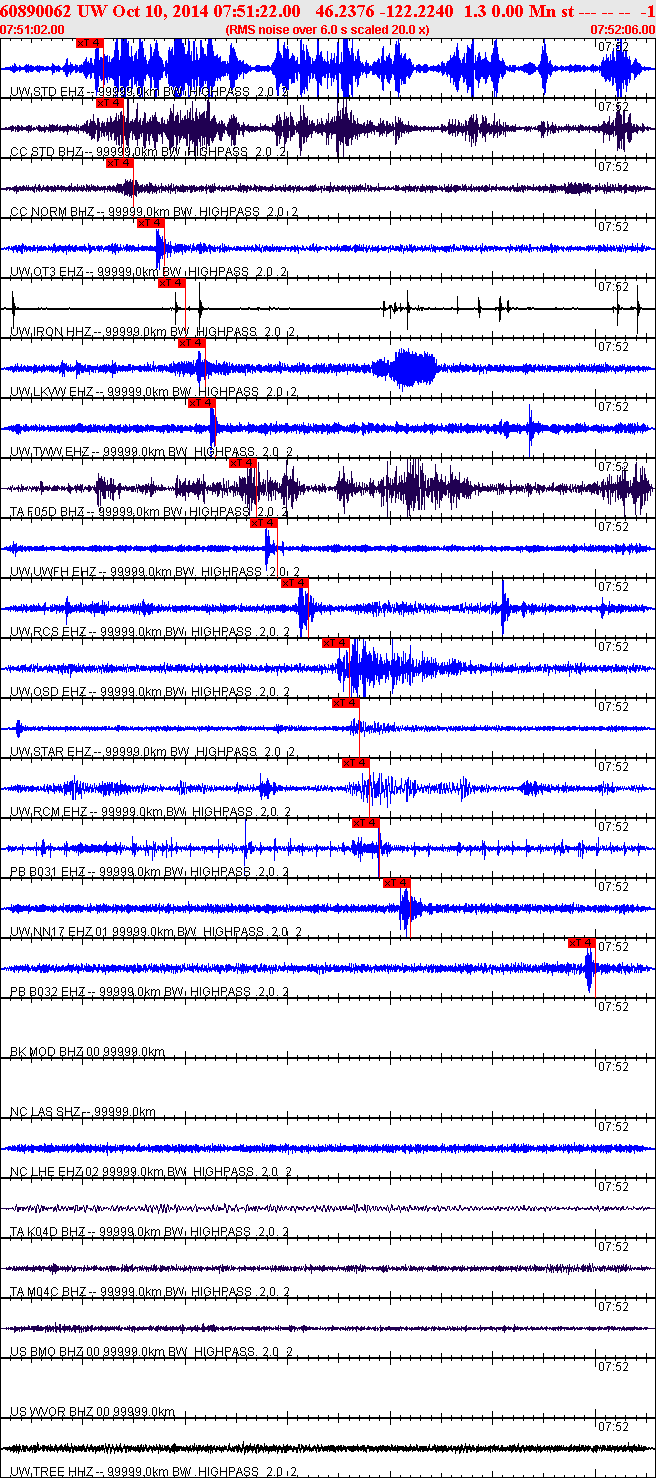Click the TA.F05D BHZ station label
The height and width of the screenshot is (1478, 656).
pos(49,512)
